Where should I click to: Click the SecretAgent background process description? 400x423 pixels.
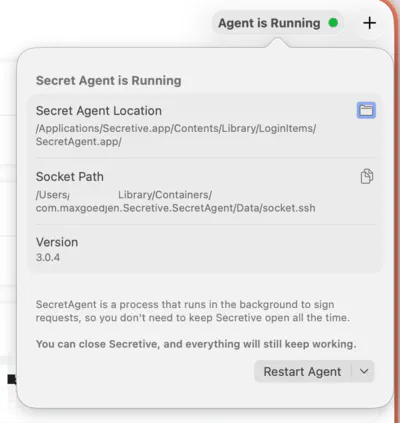193,311
